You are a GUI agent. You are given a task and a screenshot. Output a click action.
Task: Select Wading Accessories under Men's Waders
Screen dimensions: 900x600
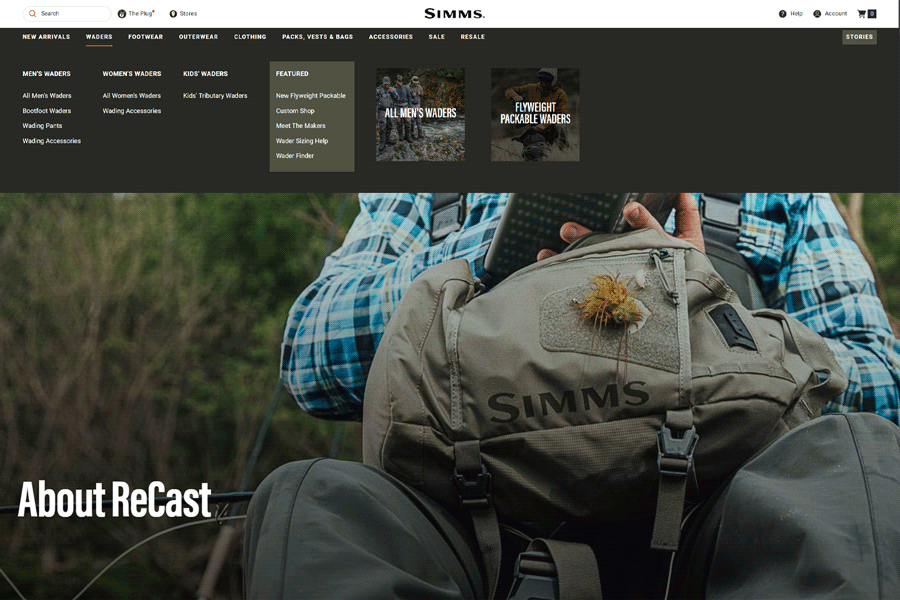coord(52,141)
